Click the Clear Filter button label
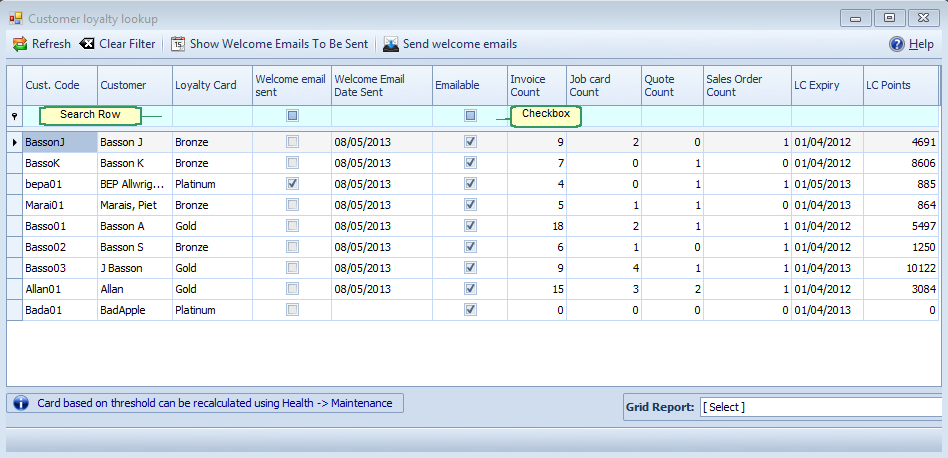 [127, 44]
